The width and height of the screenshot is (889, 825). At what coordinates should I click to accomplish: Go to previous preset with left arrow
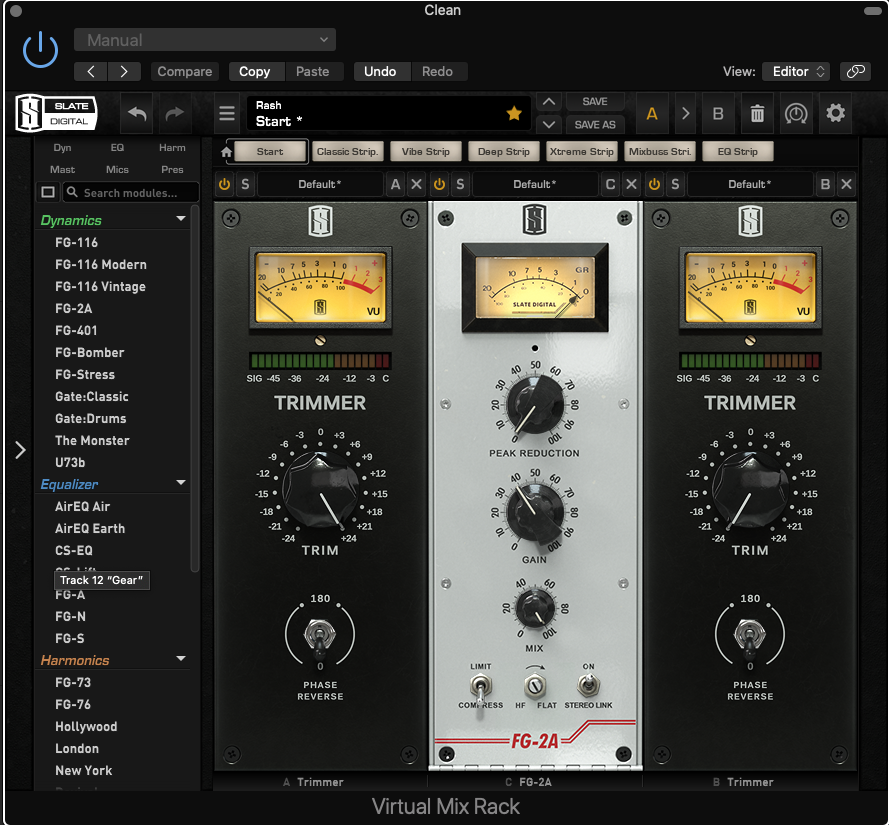click(91, 71)
